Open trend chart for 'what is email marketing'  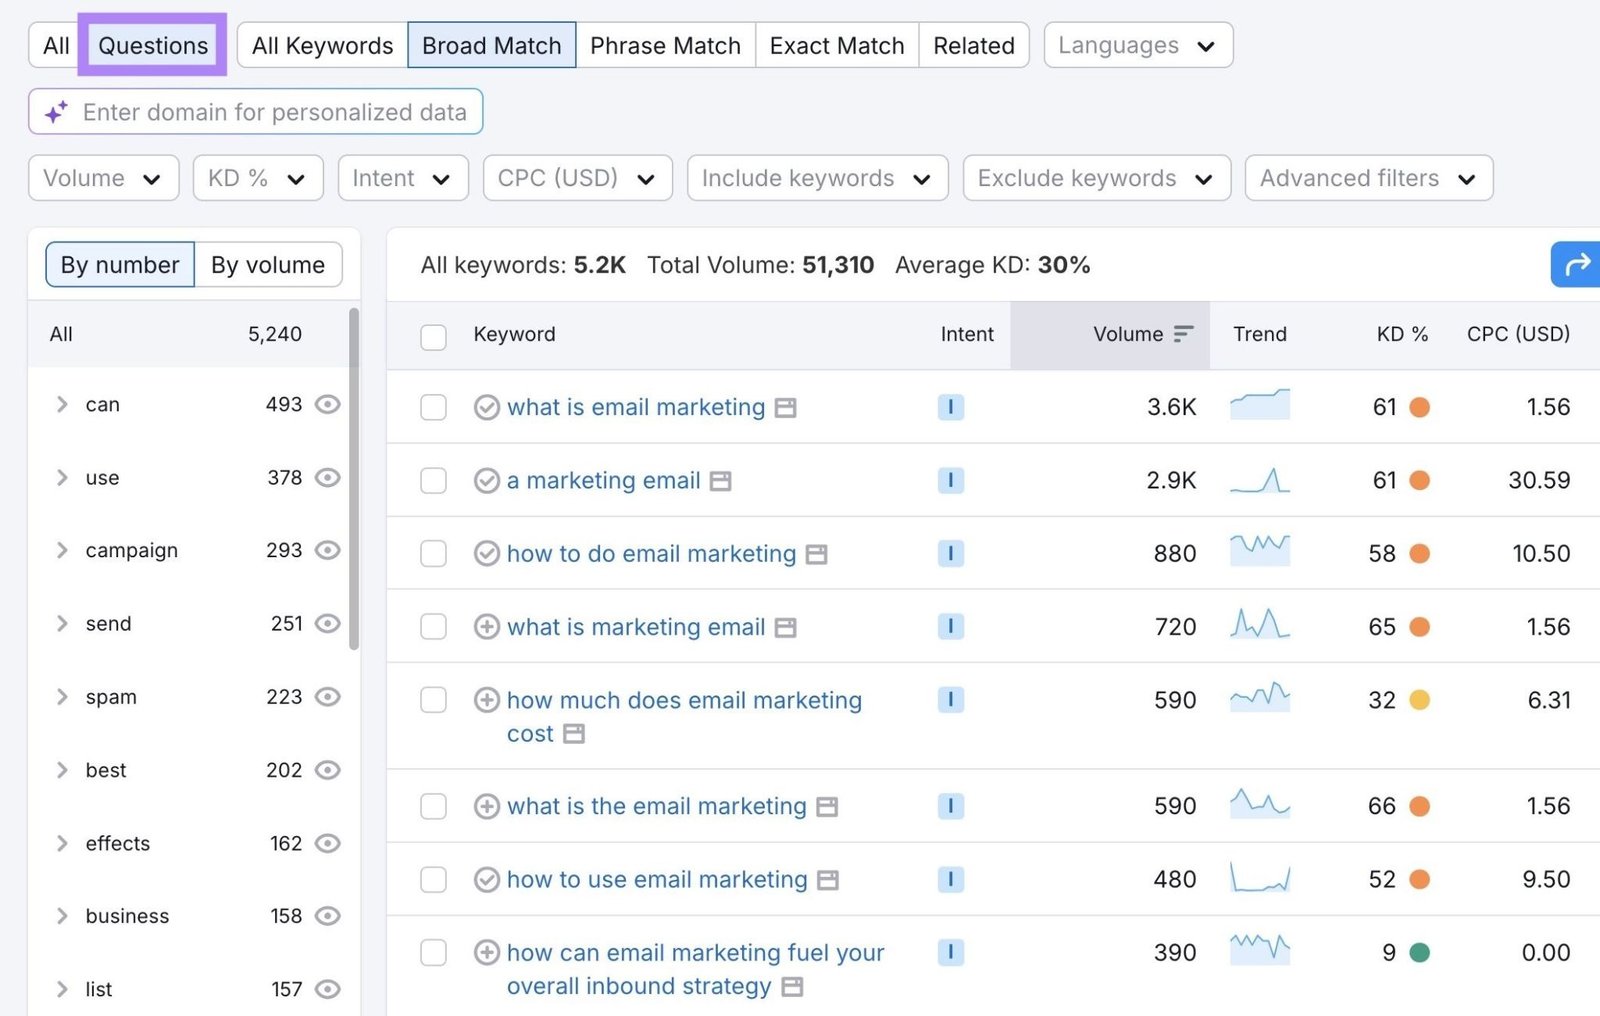1260,404
